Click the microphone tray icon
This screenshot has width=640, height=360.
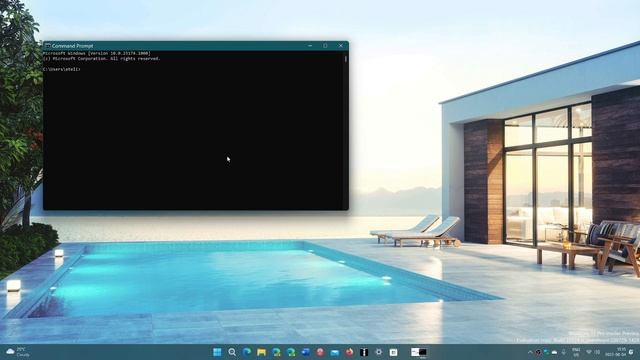[x=564, y=352]
